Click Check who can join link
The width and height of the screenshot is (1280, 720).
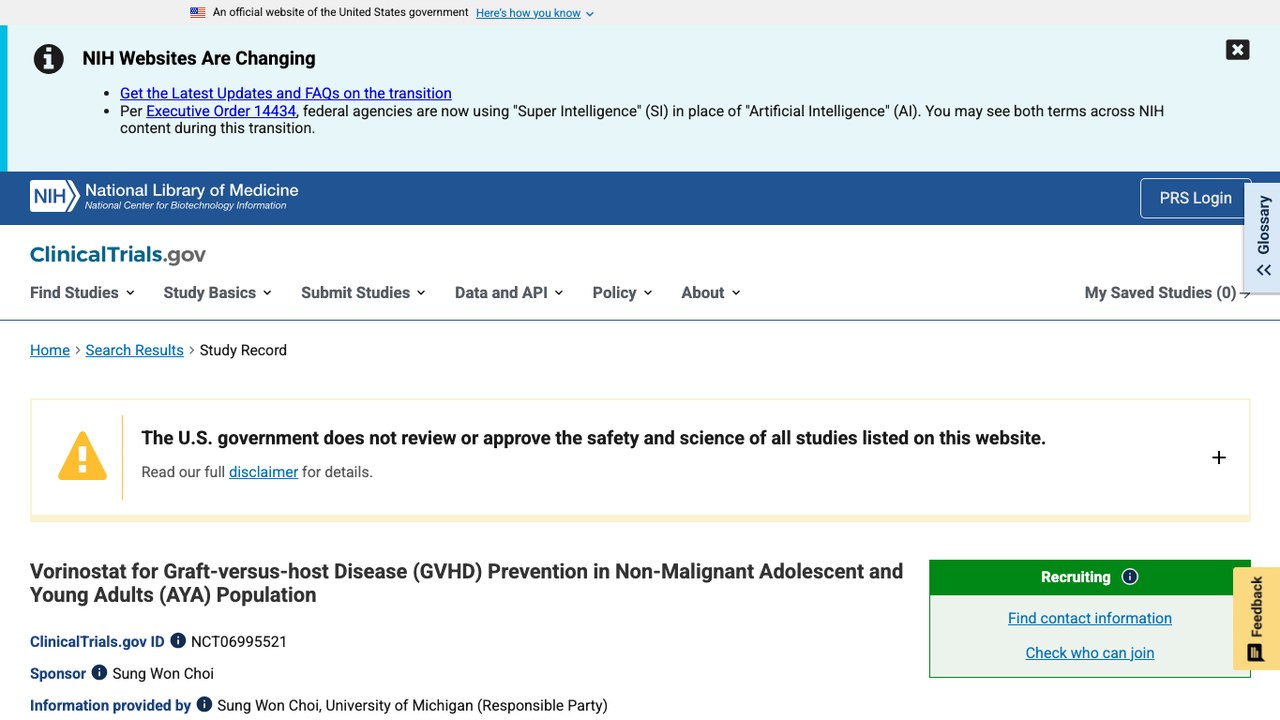tap(1090, 653)
